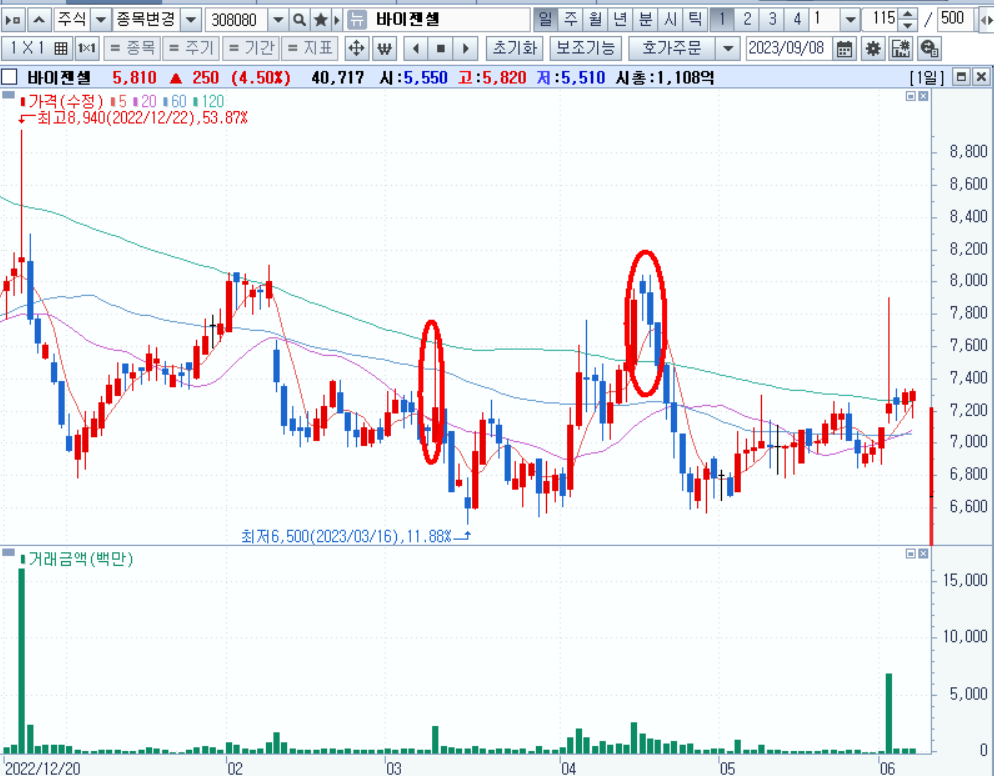The width and height of the screenshot is (994, 776).
Task: Click the left-right scroll arrows icon at top right
Action: pyautogui.click(x=986, y=20)
